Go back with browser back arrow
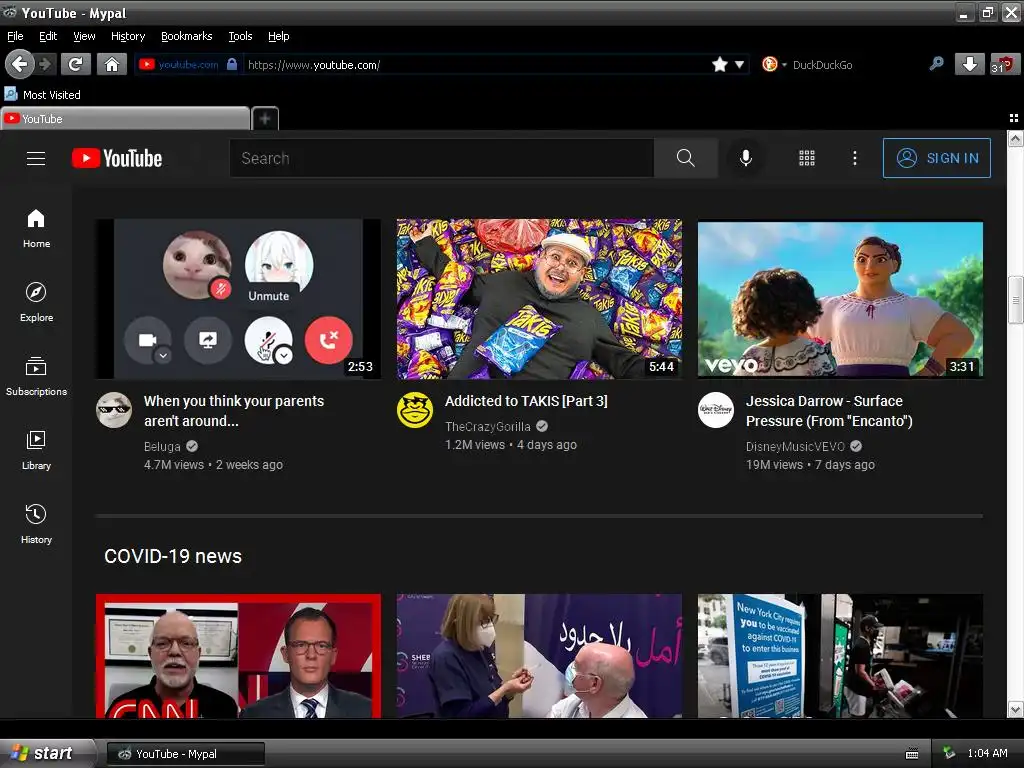1024x768 pixels. pos(20,64)
